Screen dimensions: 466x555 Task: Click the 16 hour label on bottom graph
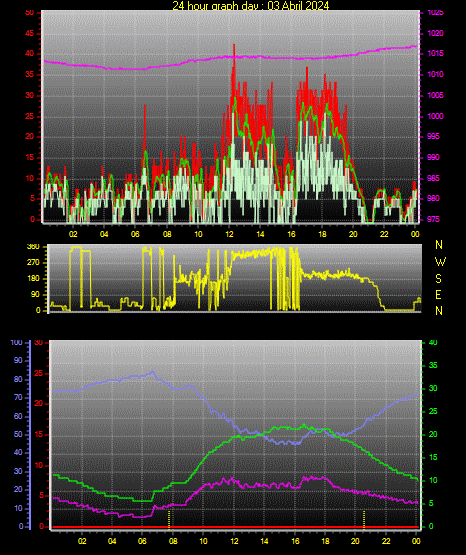(295, 541)
